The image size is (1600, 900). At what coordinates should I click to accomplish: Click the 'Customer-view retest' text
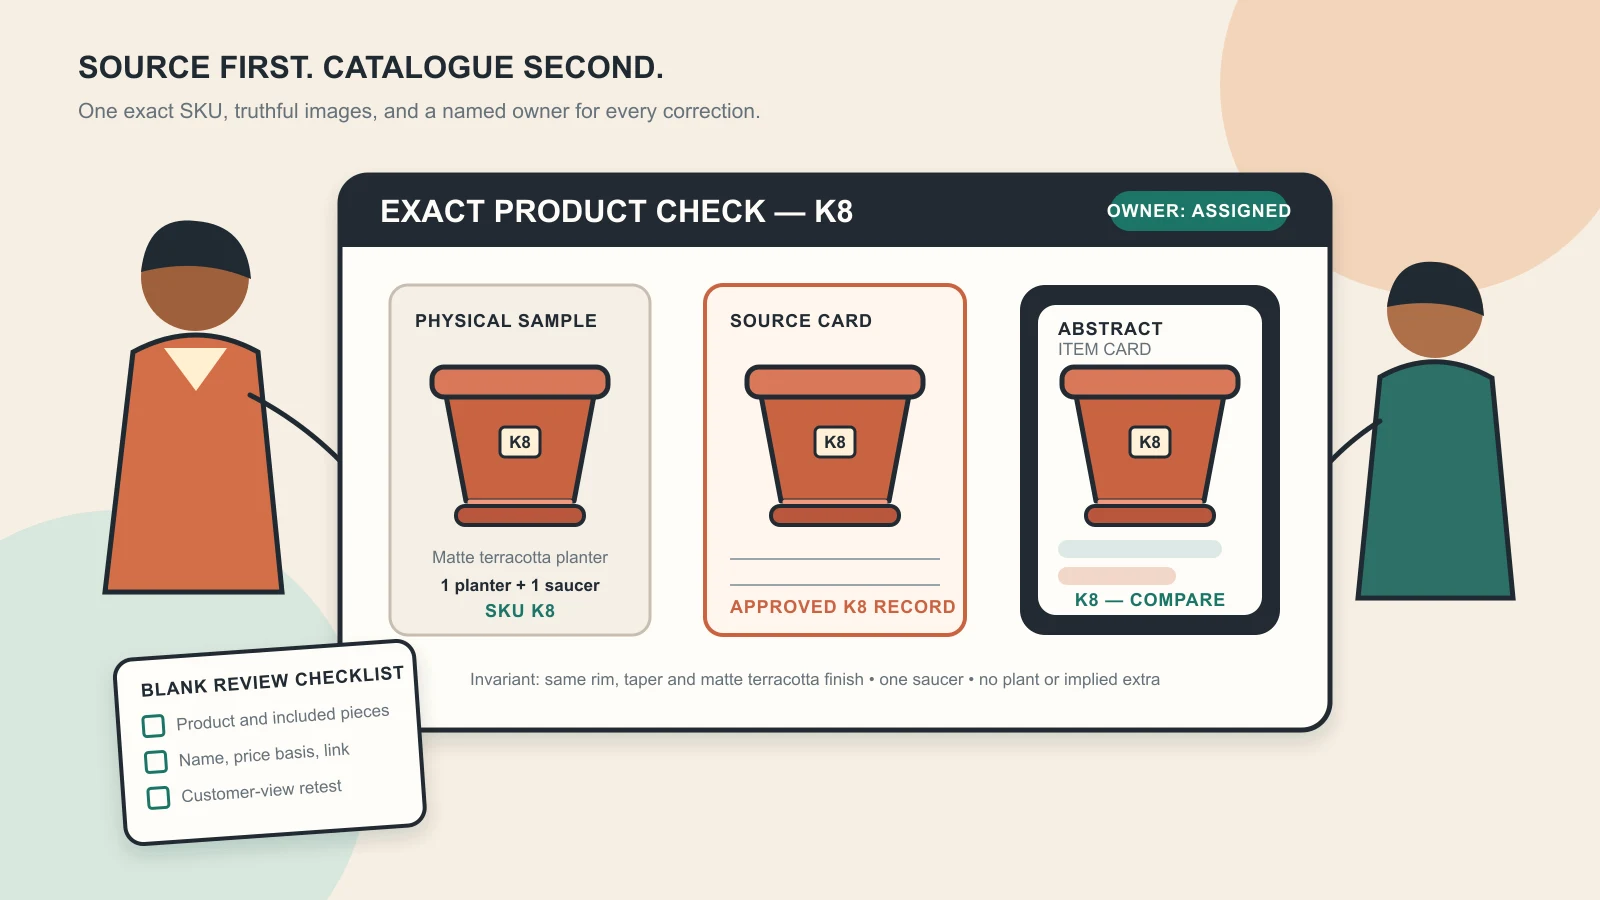[x=262, y=791]
